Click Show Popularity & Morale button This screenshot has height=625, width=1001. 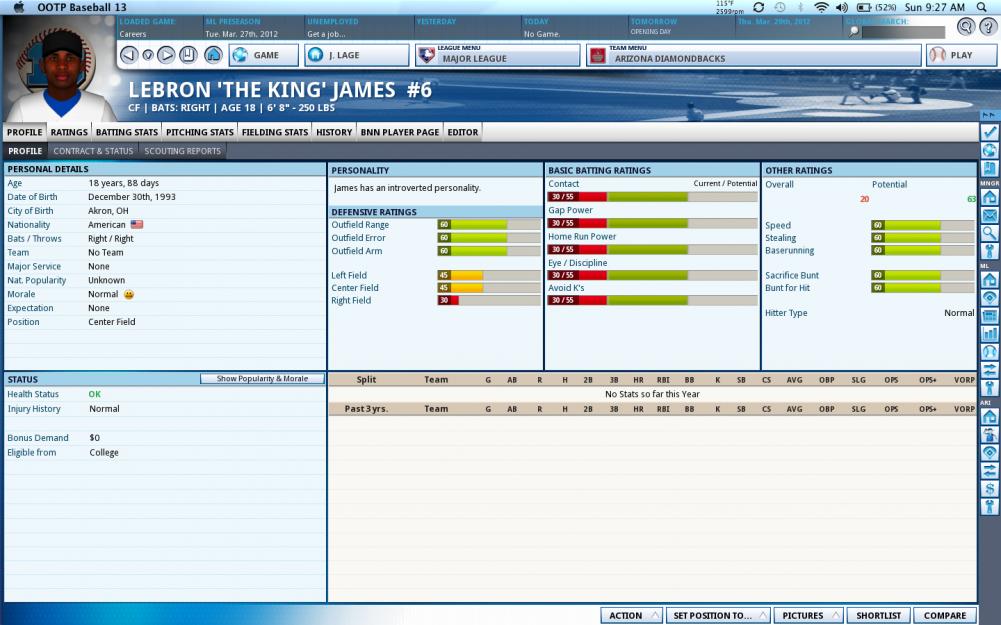point(262,379)
